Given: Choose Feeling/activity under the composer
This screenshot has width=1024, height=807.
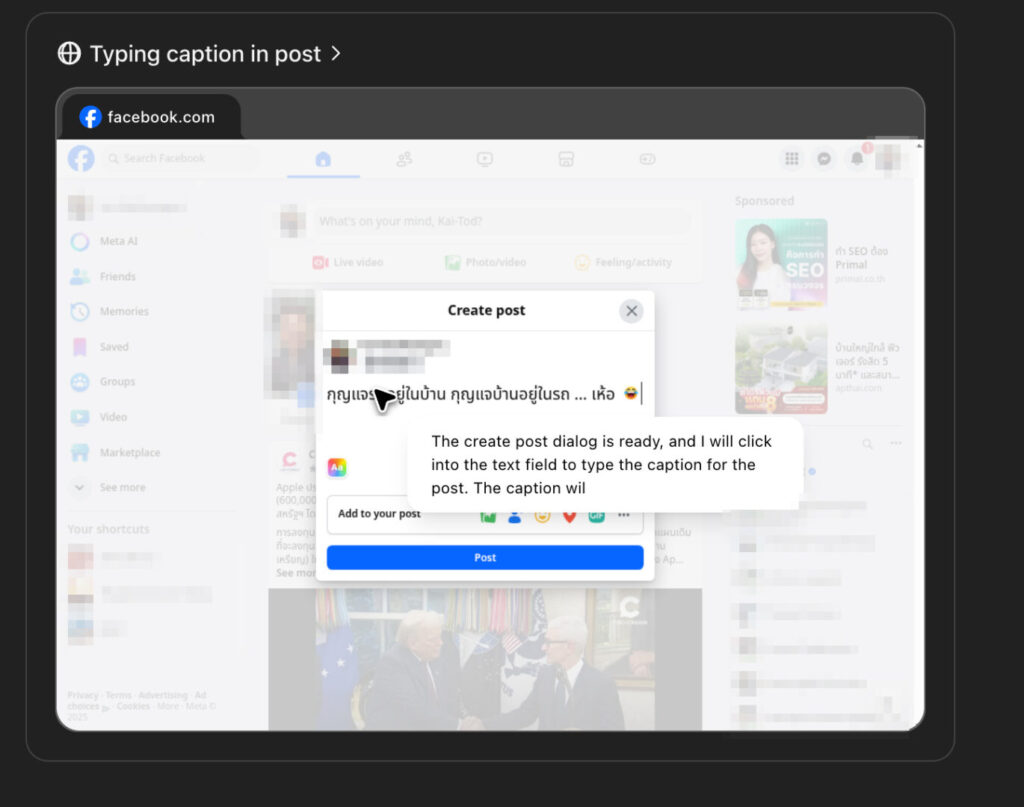Looking at the screenshot, I should (x=623, y=262).
